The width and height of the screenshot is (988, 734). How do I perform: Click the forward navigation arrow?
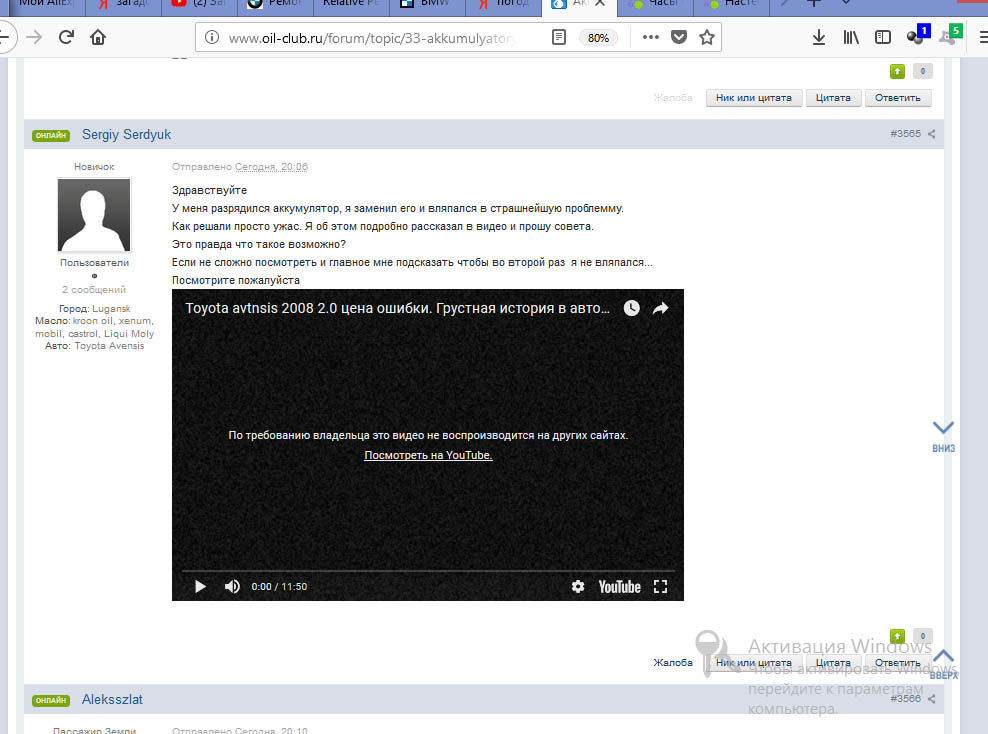[34, 37]
